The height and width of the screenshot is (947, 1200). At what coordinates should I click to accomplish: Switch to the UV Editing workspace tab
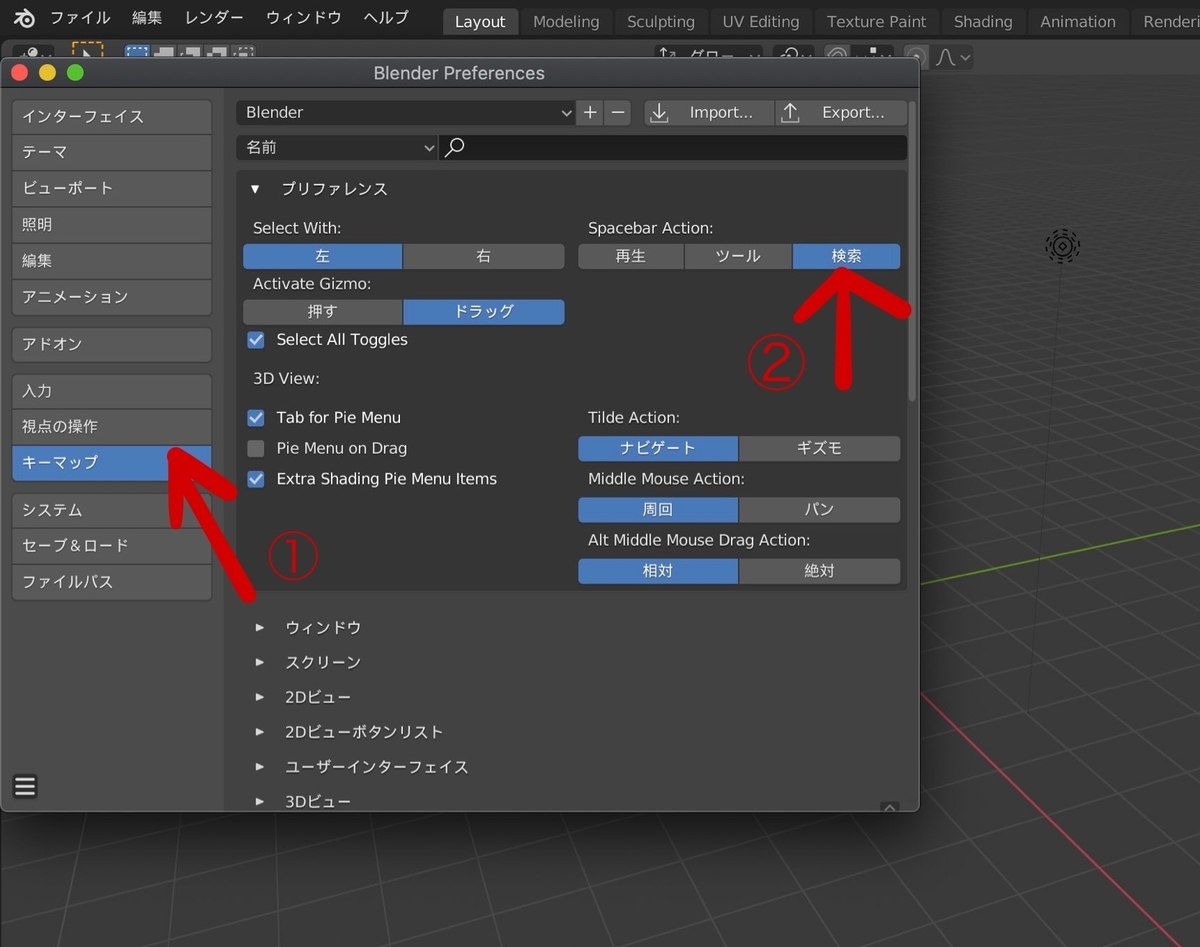tap(761, 21)
